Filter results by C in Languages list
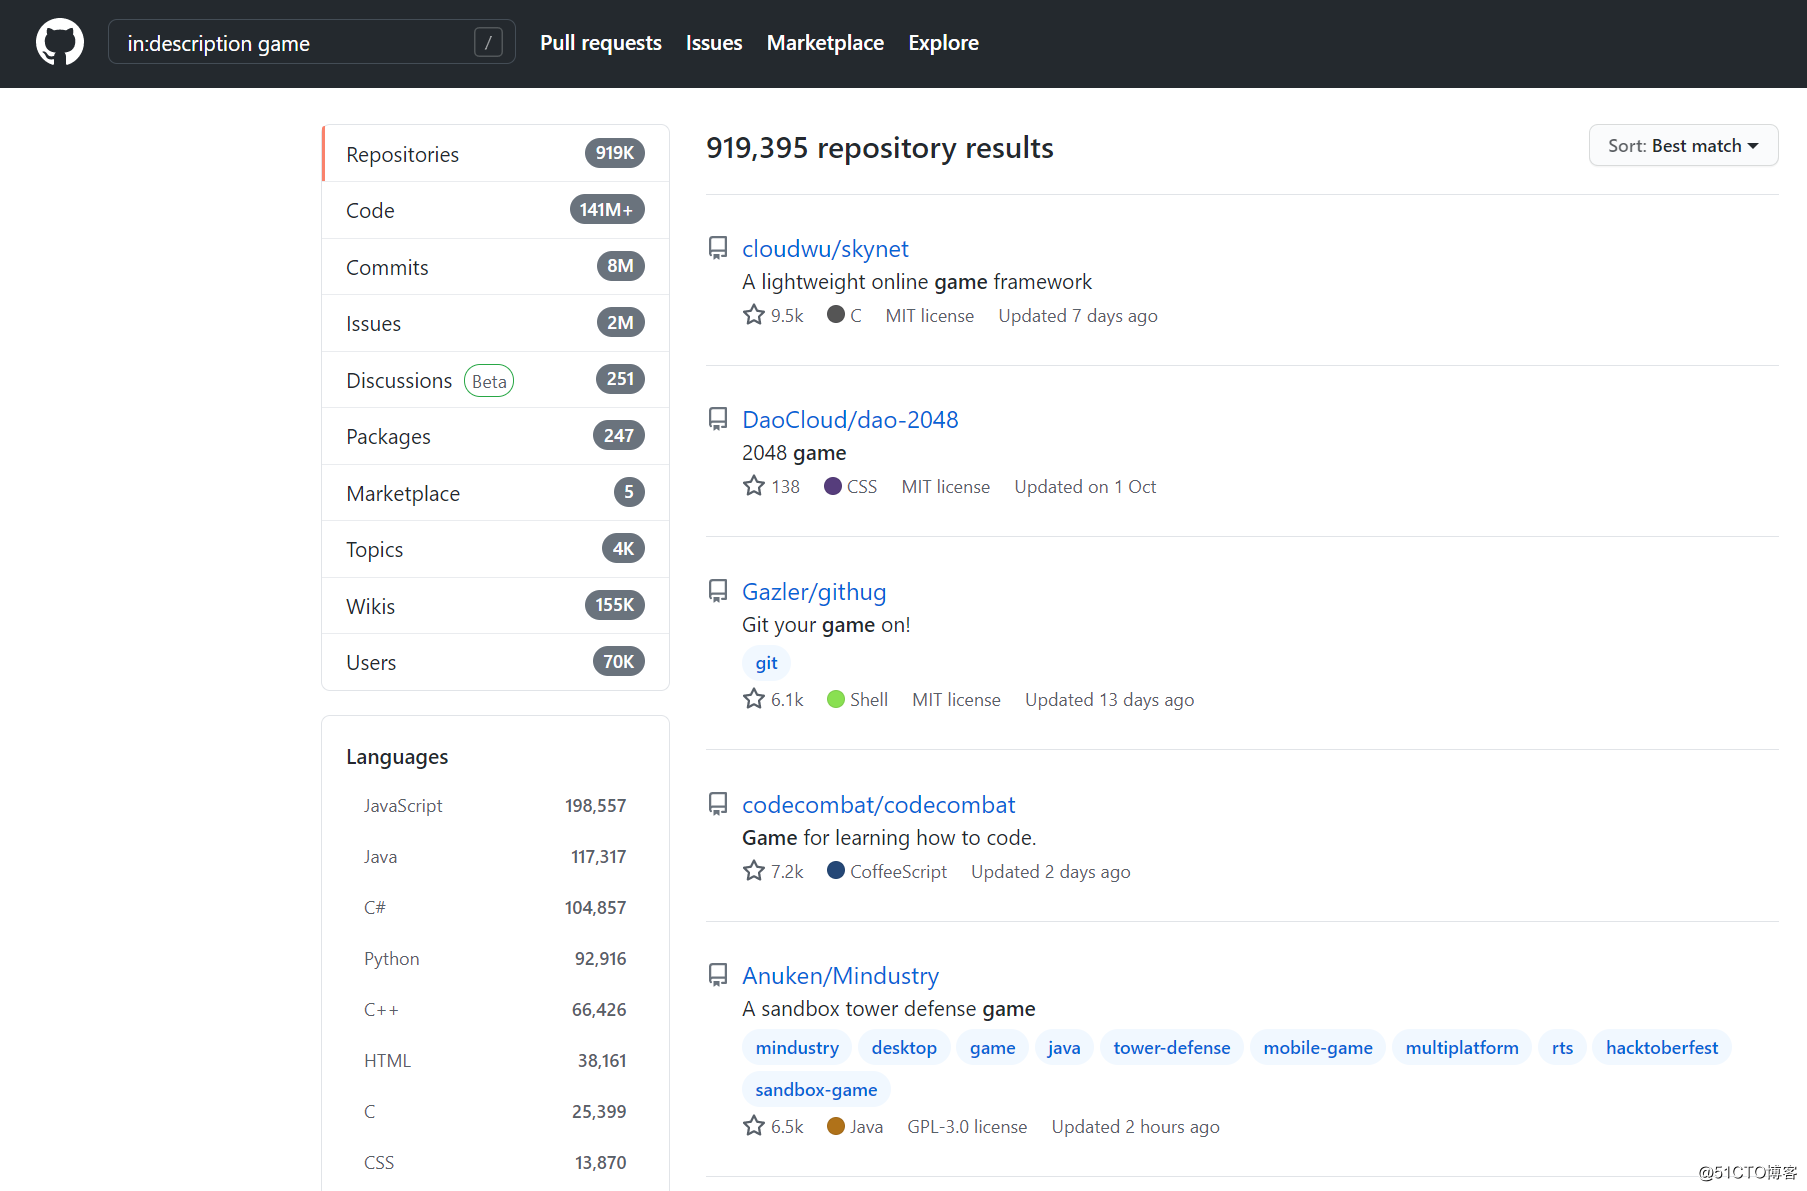The image size is (1807, 1191). 495,1112
